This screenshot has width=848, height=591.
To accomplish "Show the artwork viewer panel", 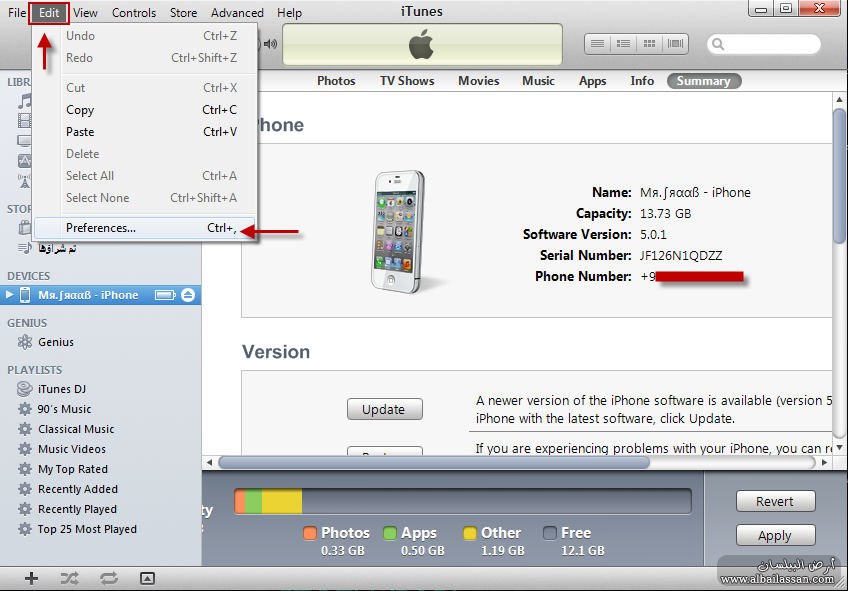I will click(147, 579).
